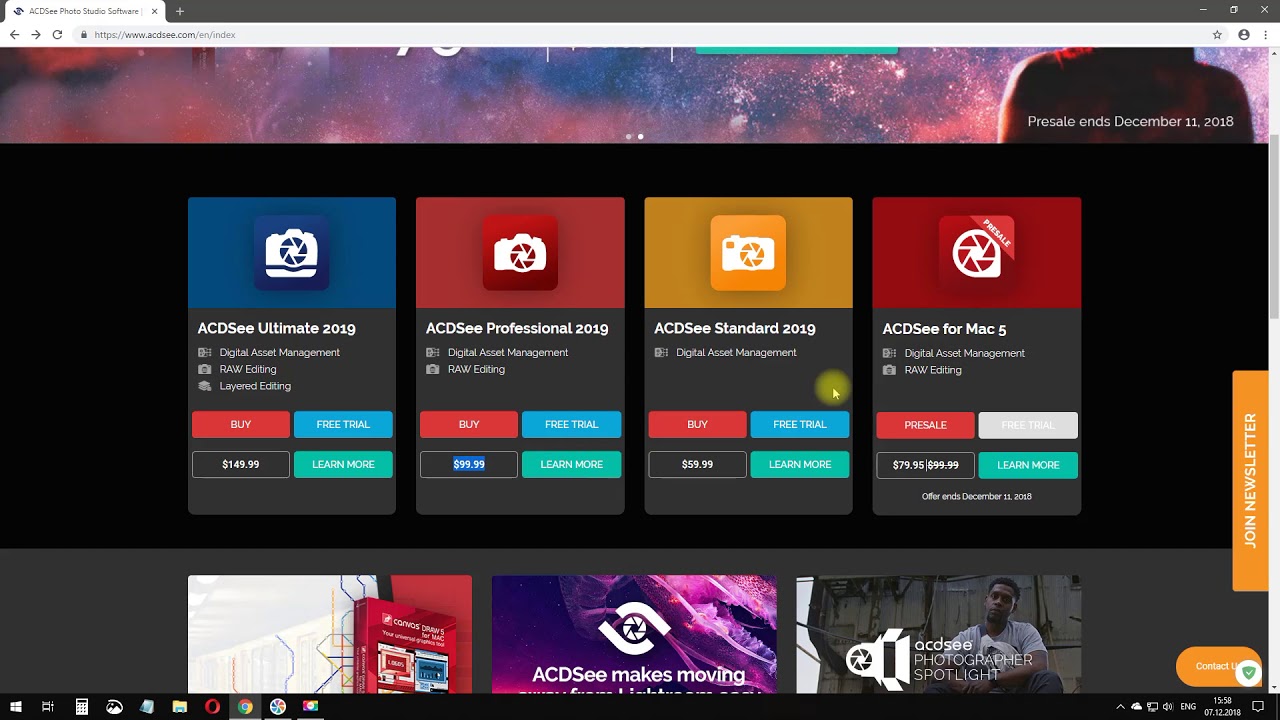The width and height of the screenshot is (1280, 720).
Task: Open Task View in the taskbar
Action: coord(47,706)
